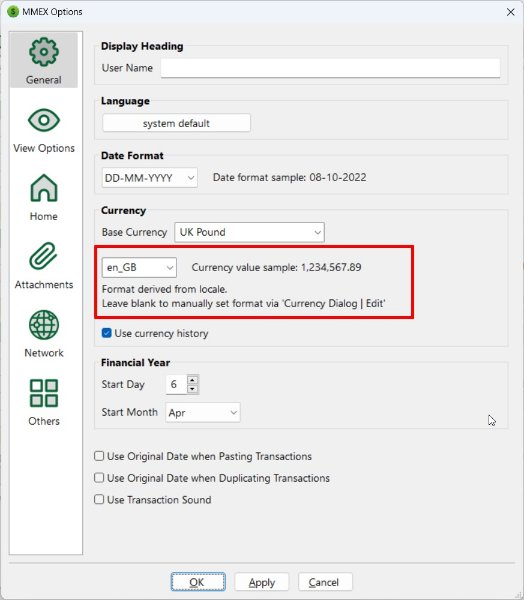Viewport: 524px width, 600px height.
Task: Switch to View Options eye icon
Action: tap(44, 120)
